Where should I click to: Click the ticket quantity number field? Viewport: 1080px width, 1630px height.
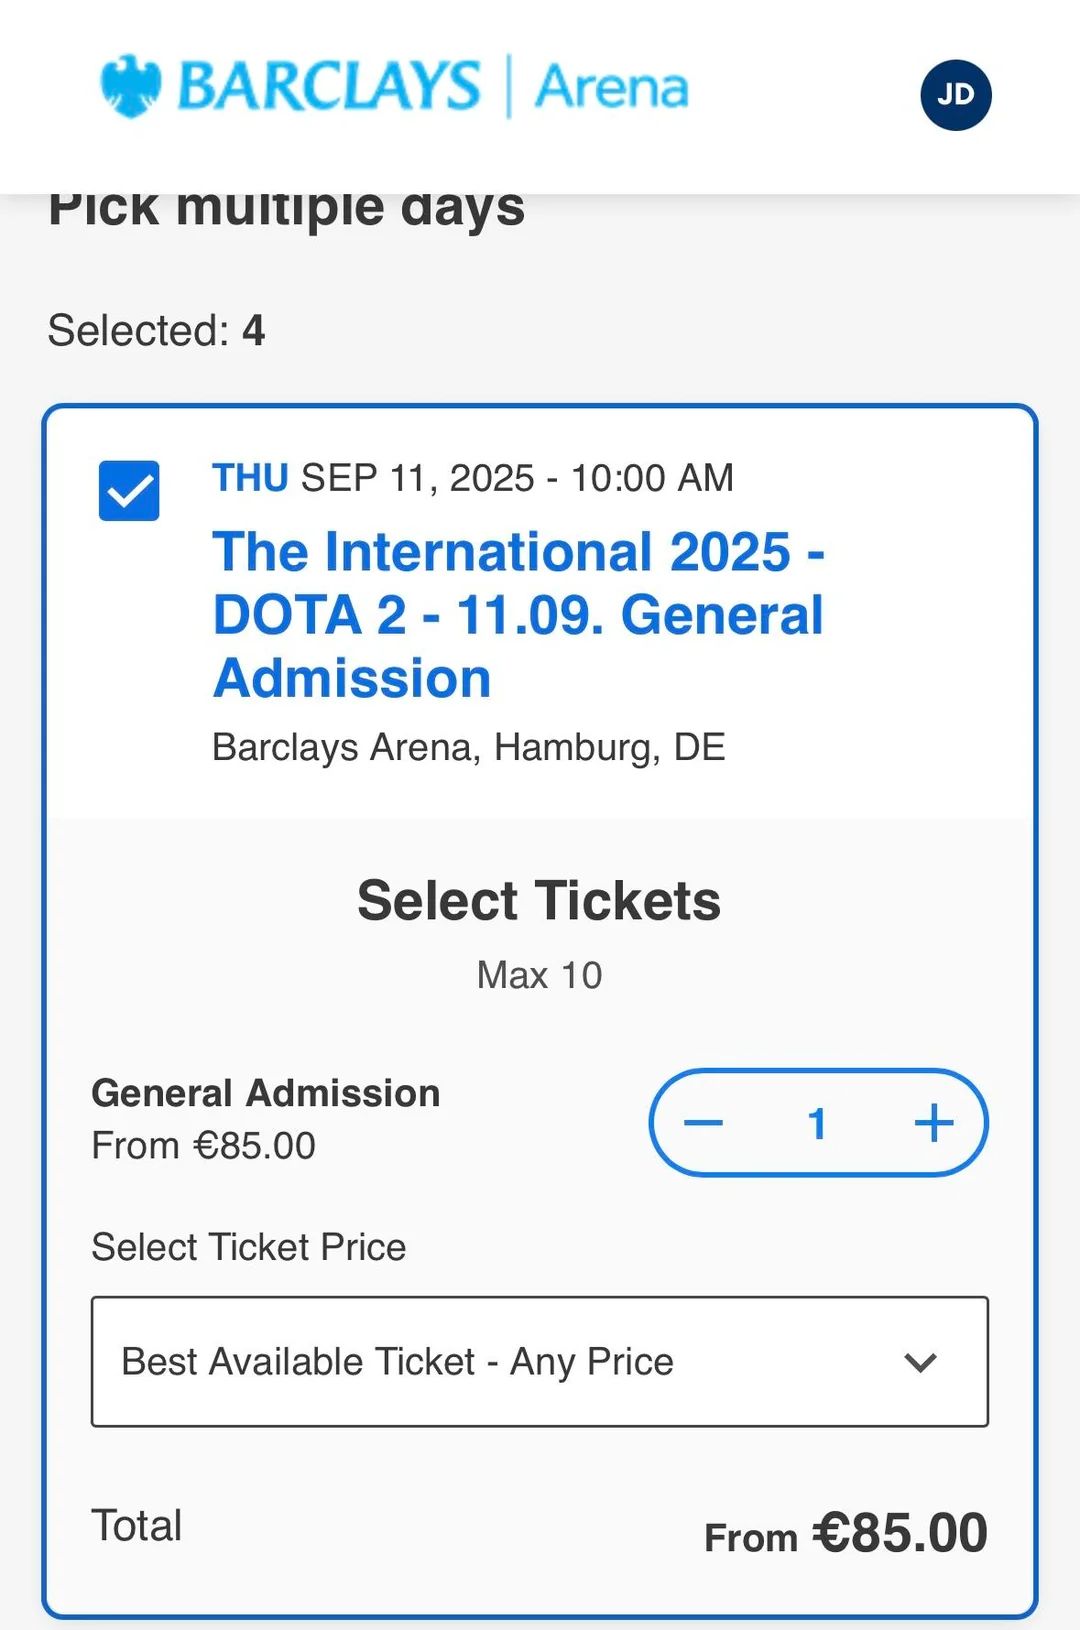point(818,1124)
